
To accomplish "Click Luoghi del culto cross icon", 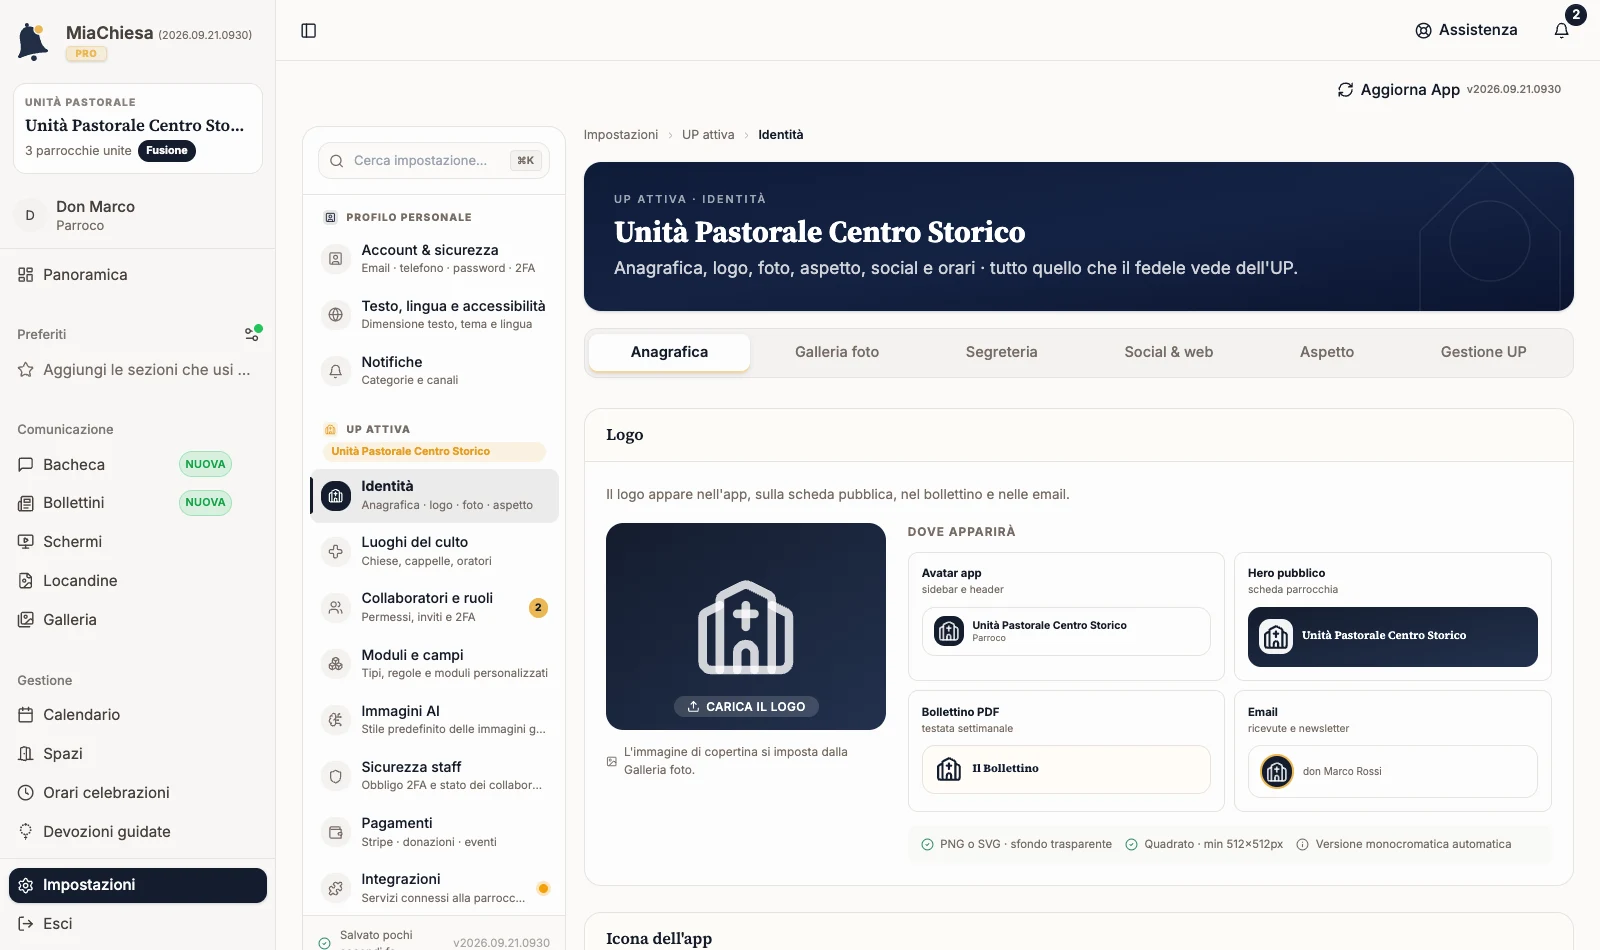I will pos(336,552).
